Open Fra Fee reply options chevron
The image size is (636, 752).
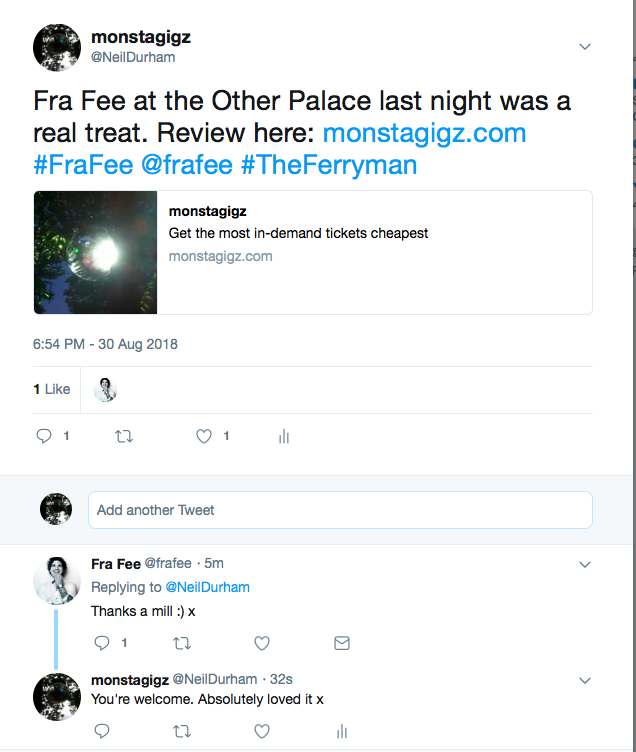click(x=585, y=565)
